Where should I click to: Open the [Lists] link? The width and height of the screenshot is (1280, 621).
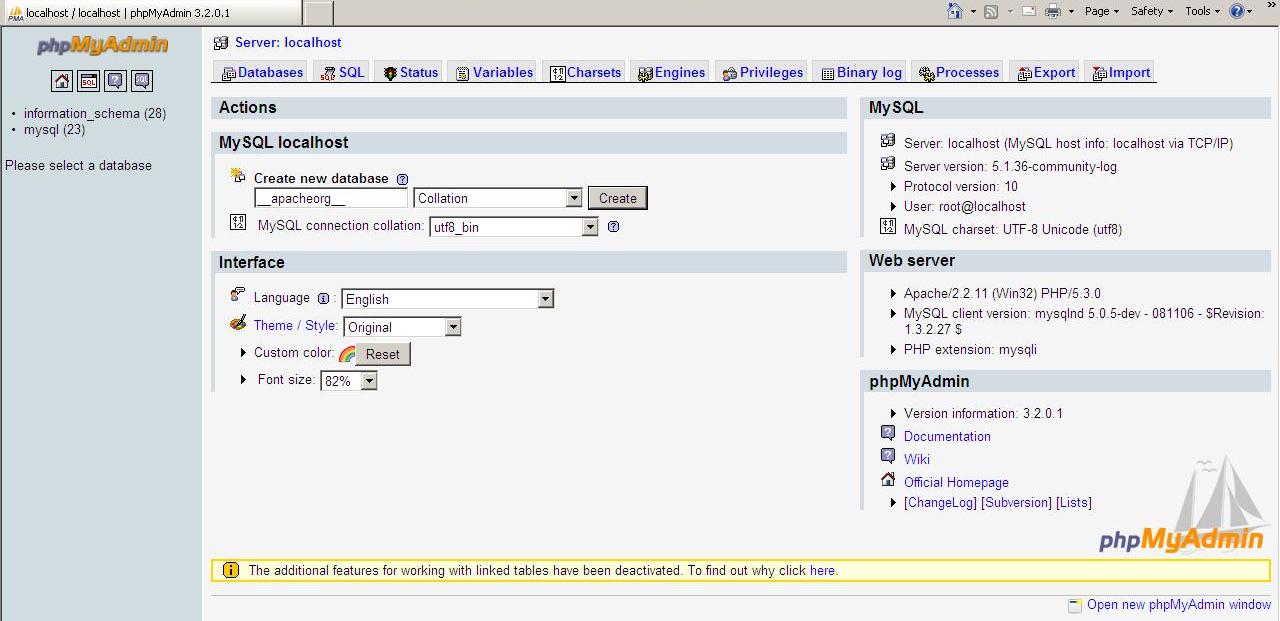[x=1074, y=502]
